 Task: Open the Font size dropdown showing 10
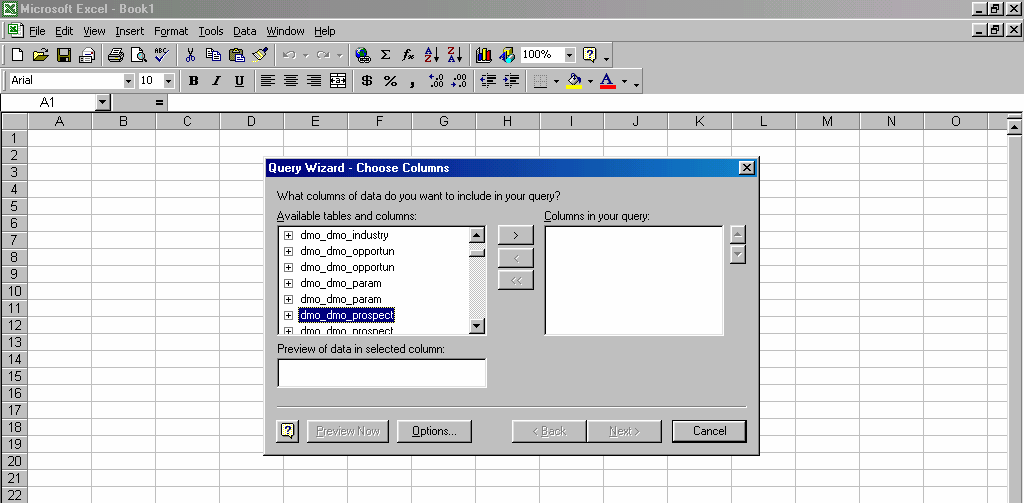click(169, 81)
